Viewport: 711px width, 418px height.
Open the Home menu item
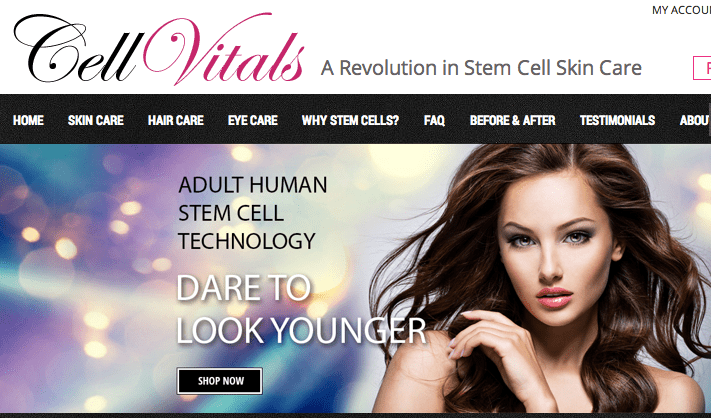(28, 120)
